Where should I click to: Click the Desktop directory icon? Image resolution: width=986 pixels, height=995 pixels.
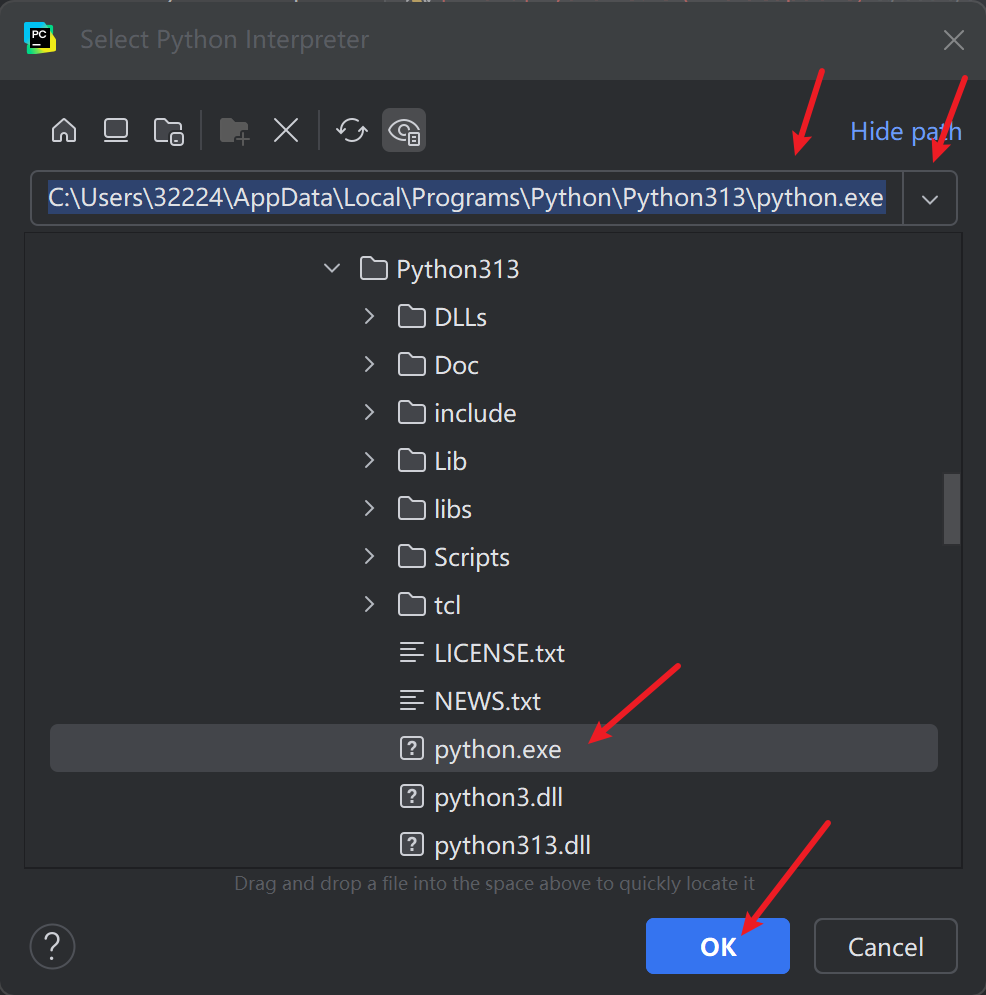(x=116, y=131)
